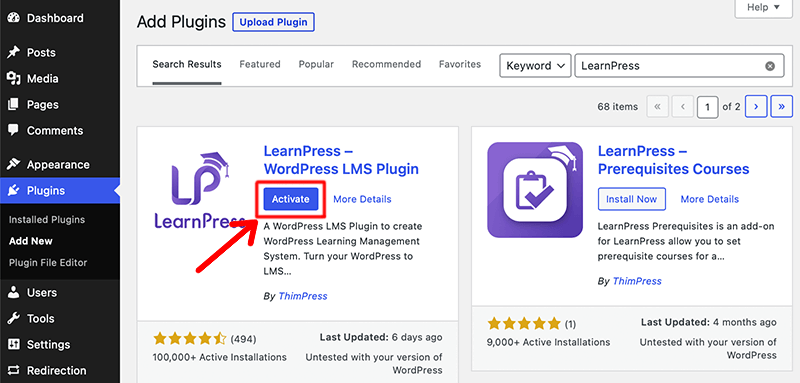
Task: Open ThimPress author link under LMS plugin
Action: click(303, 296)
